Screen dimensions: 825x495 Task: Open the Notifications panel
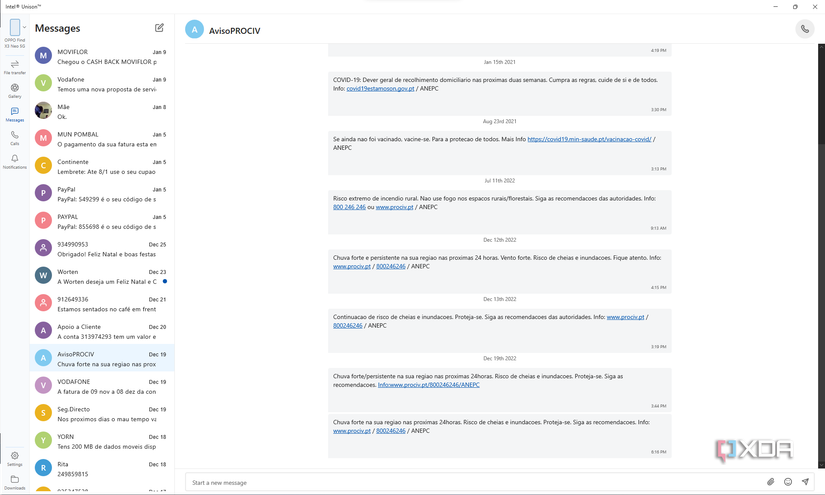14,161
